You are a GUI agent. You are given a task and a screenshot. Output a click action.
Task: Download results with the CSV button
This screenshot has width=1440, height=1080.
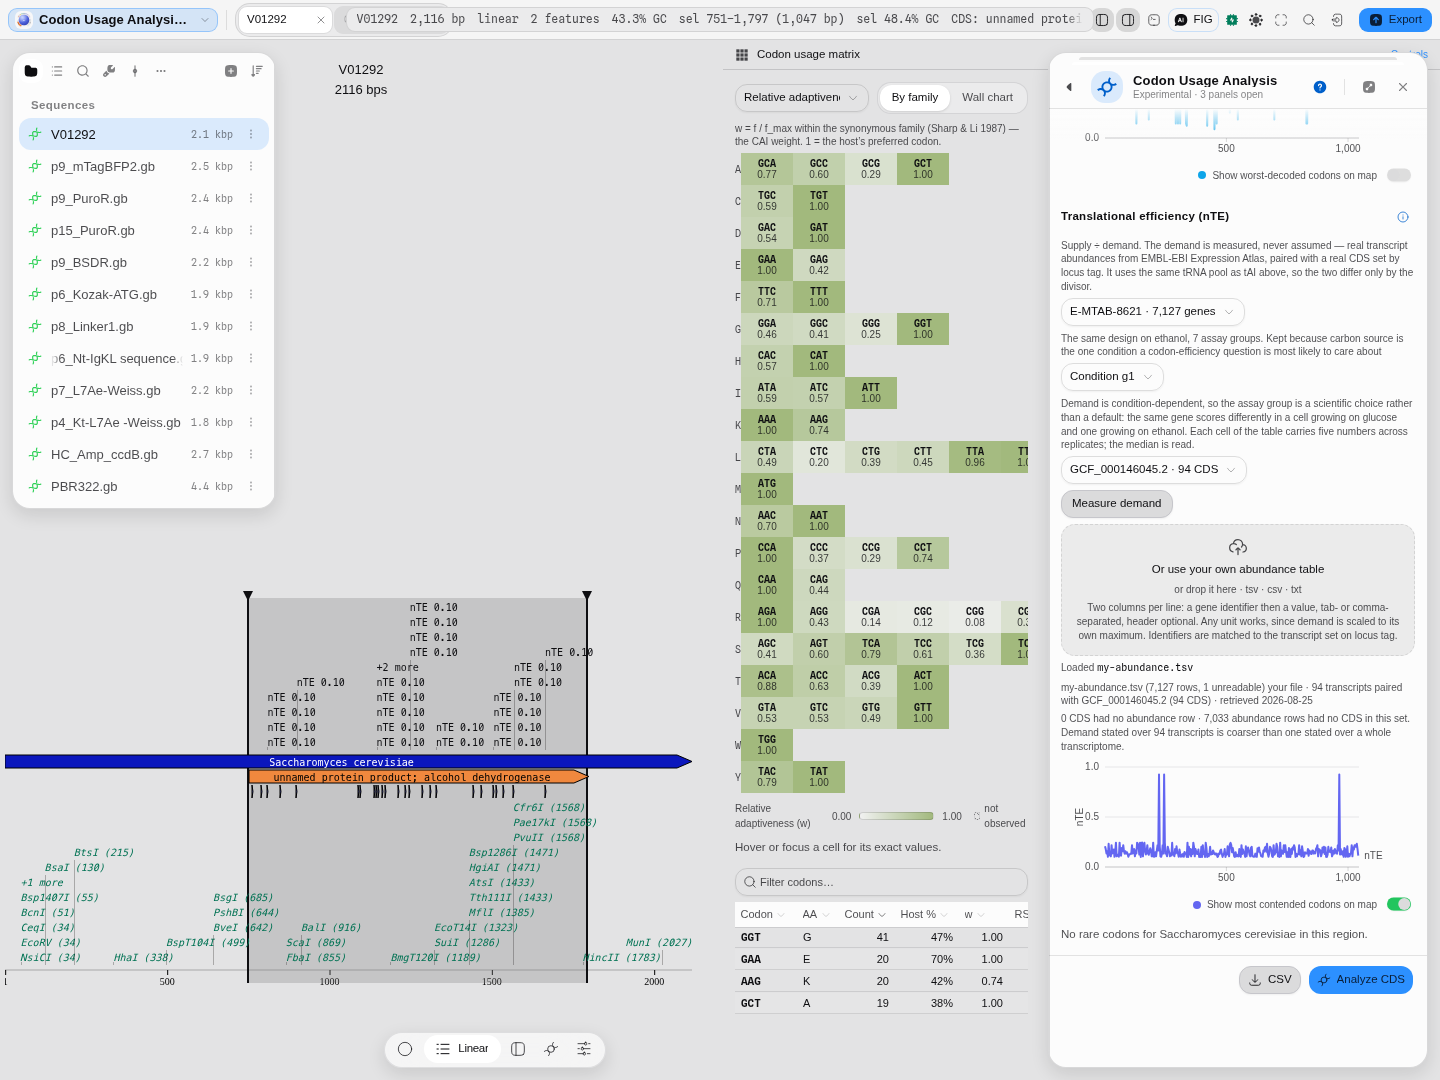[1270, 980]
